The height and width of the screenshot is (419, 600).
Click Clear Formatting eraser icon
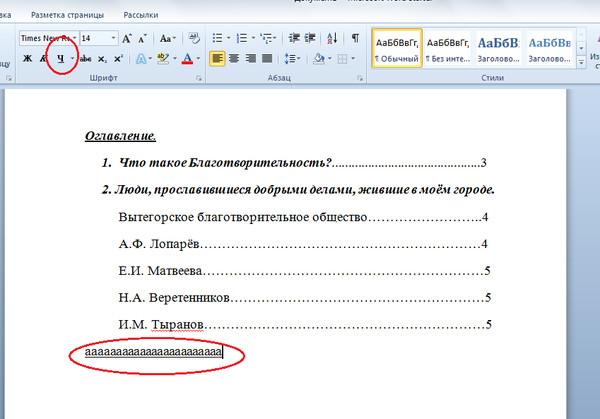tap(194, 38)
